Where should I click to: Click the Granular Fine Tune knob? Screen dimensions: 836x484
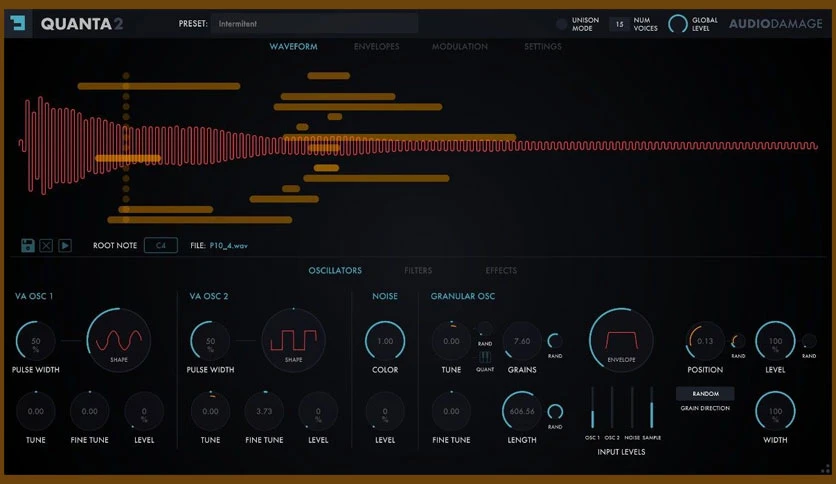coord(451,412)
